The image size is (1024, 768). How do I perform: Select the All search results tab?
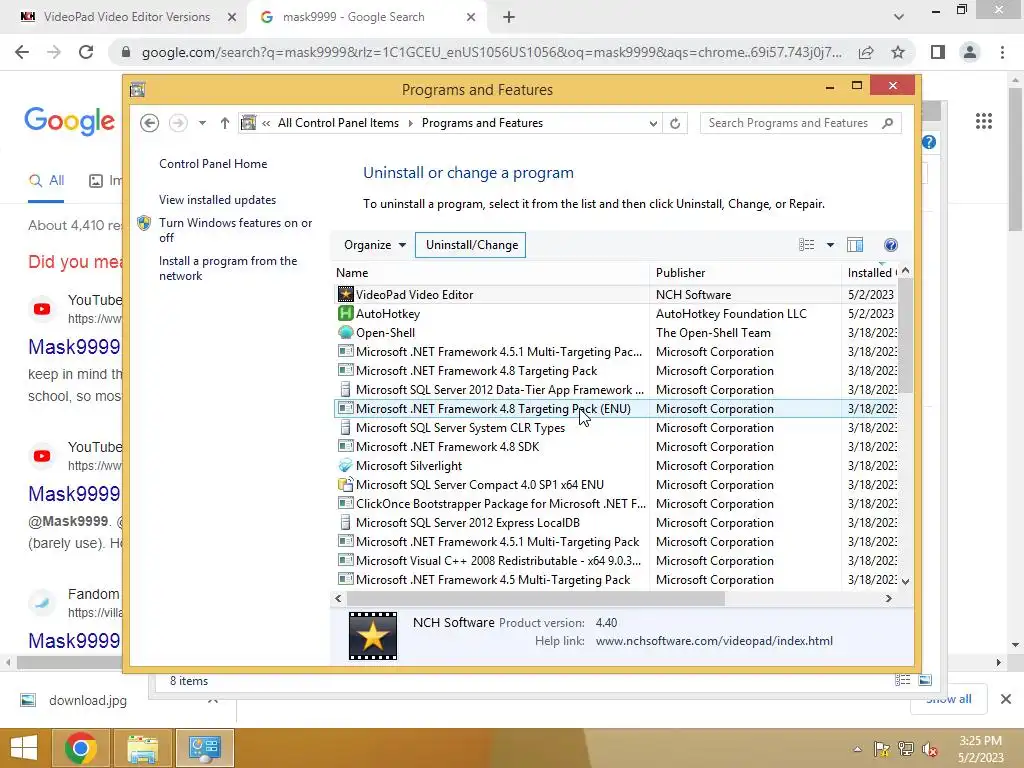46,181
